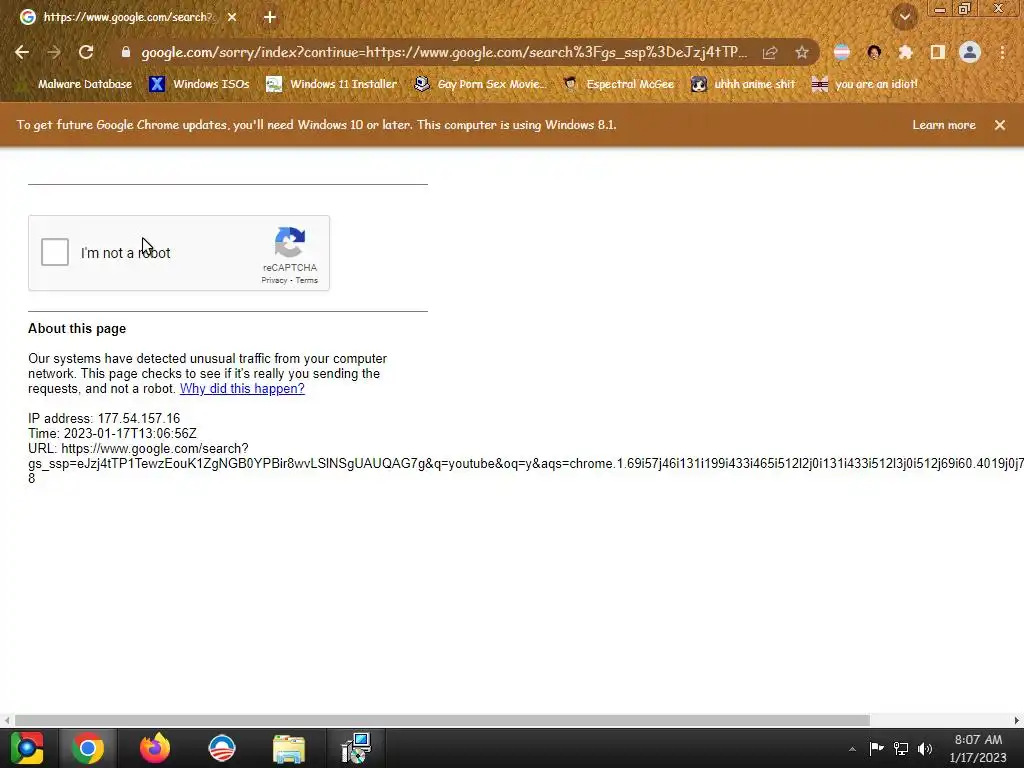This screenshot has height=768, width=1024.
Task: Close the Google search tab
Action: pyautogui.click(x=232, y=18)
